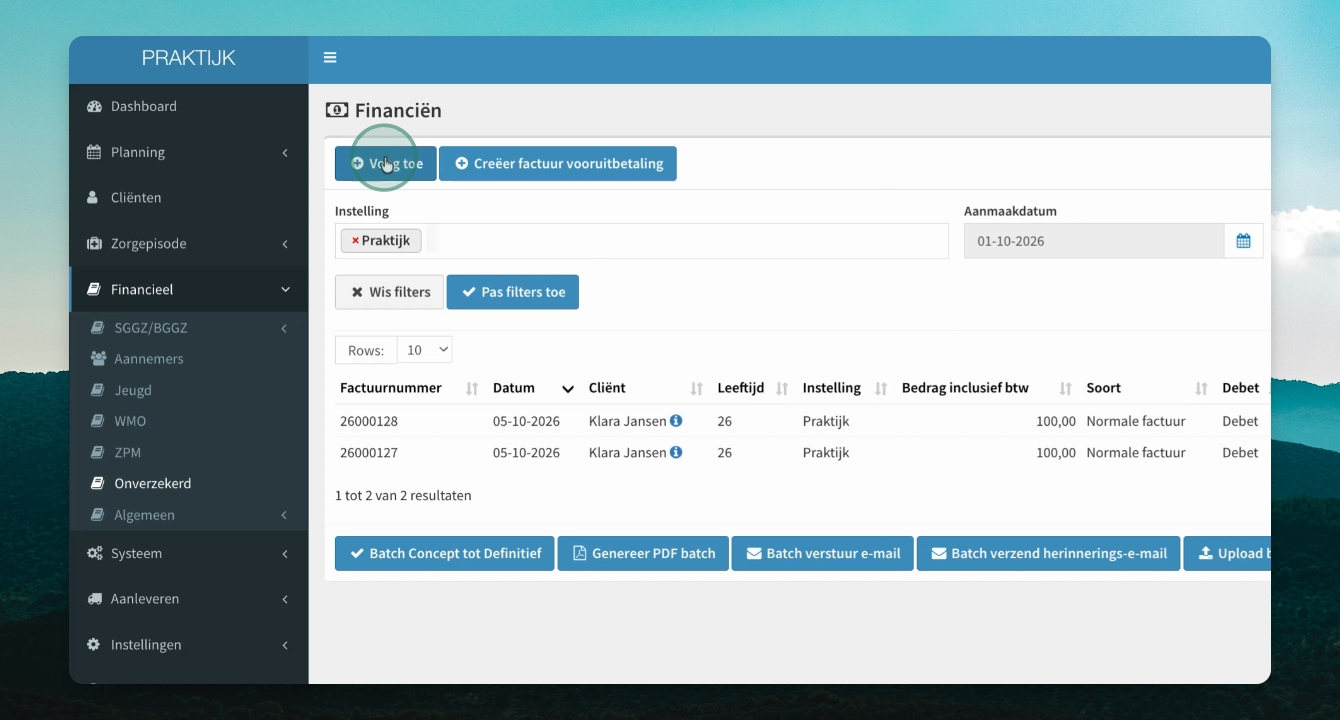Click Batch verstuur e-mail button

823,554
